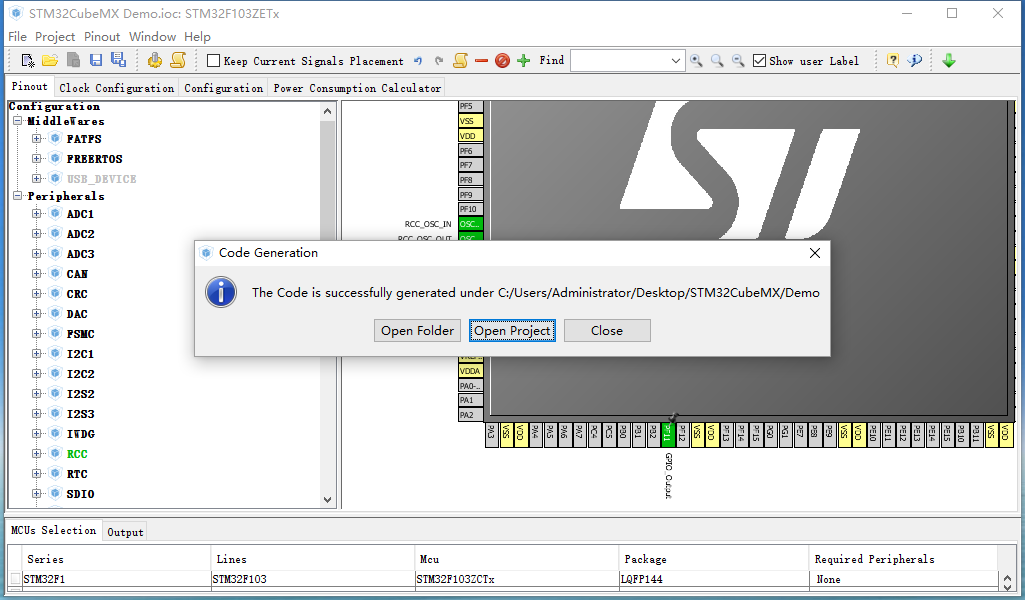1025x600 pixels.
Task: Click the undo arrow in the toolbar
Action: [x=418, y=61]
